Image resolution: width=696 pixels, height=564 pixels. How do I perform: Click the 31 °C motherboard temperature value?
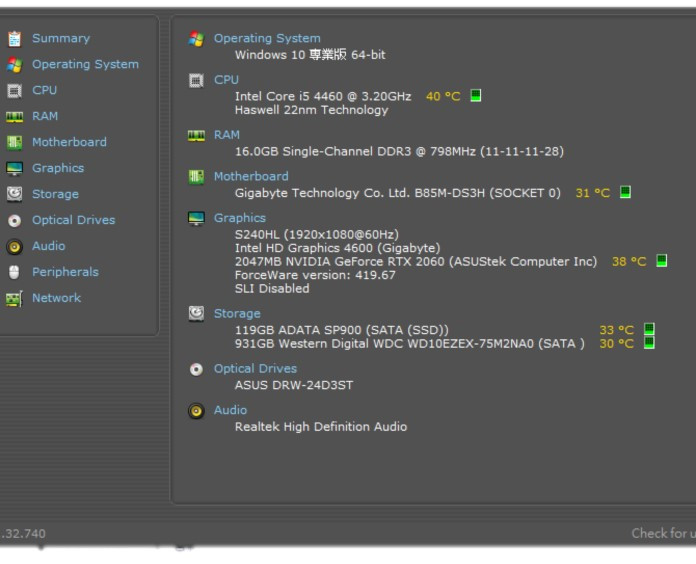[593, 193]
